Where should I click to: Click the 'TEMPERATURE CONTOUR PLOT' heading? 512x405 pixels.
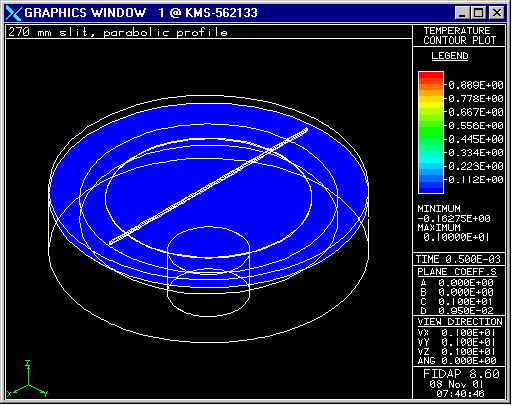coord(459,35)
